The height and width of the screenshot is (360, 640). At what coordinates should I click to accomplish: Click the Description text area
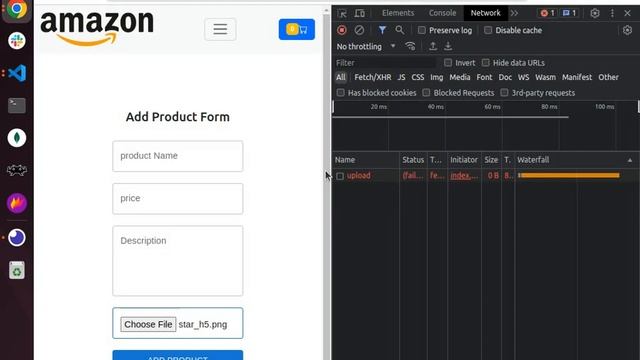[x=178, y=260]
